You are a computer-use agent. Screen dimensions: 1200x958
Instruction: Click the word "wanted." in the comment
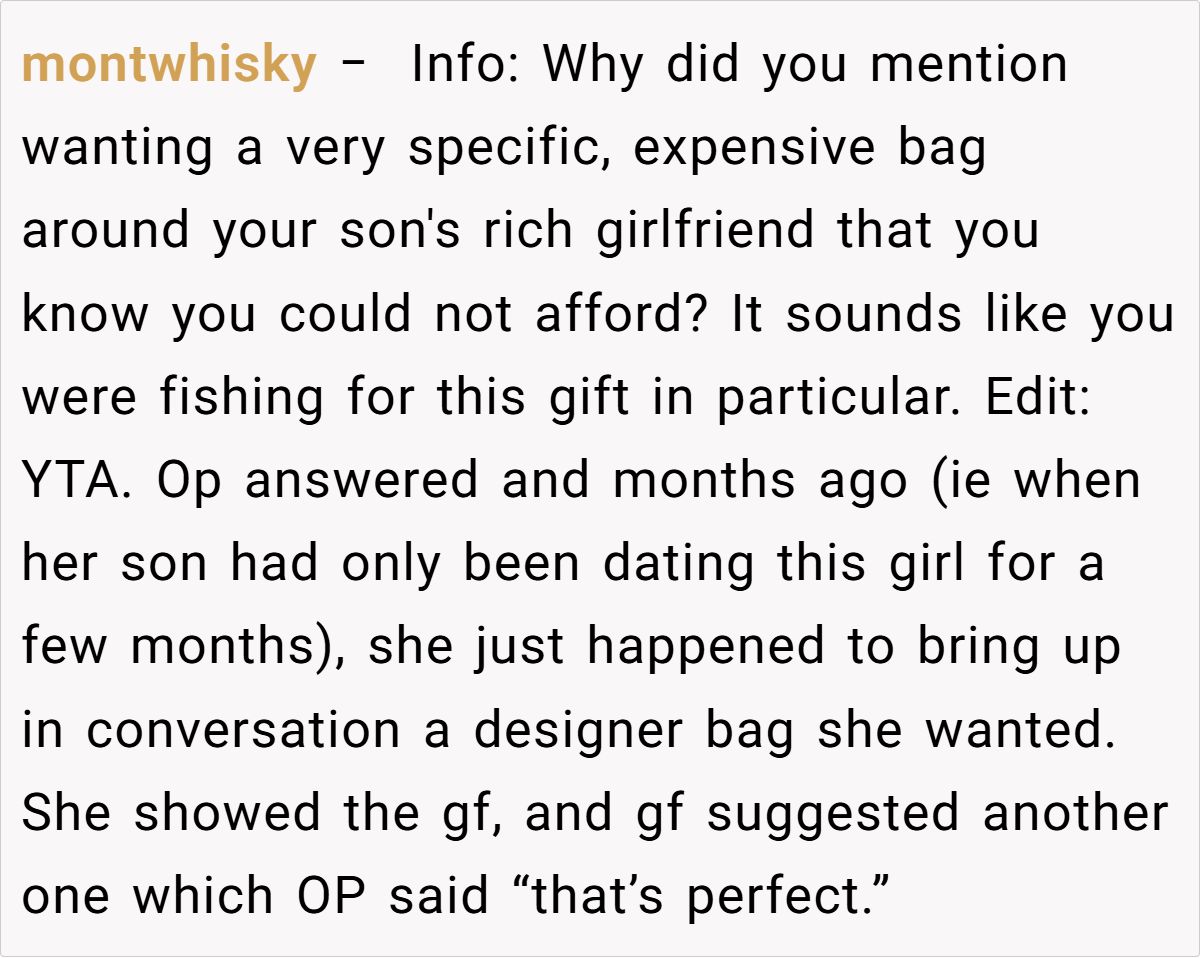point(1020,730)
